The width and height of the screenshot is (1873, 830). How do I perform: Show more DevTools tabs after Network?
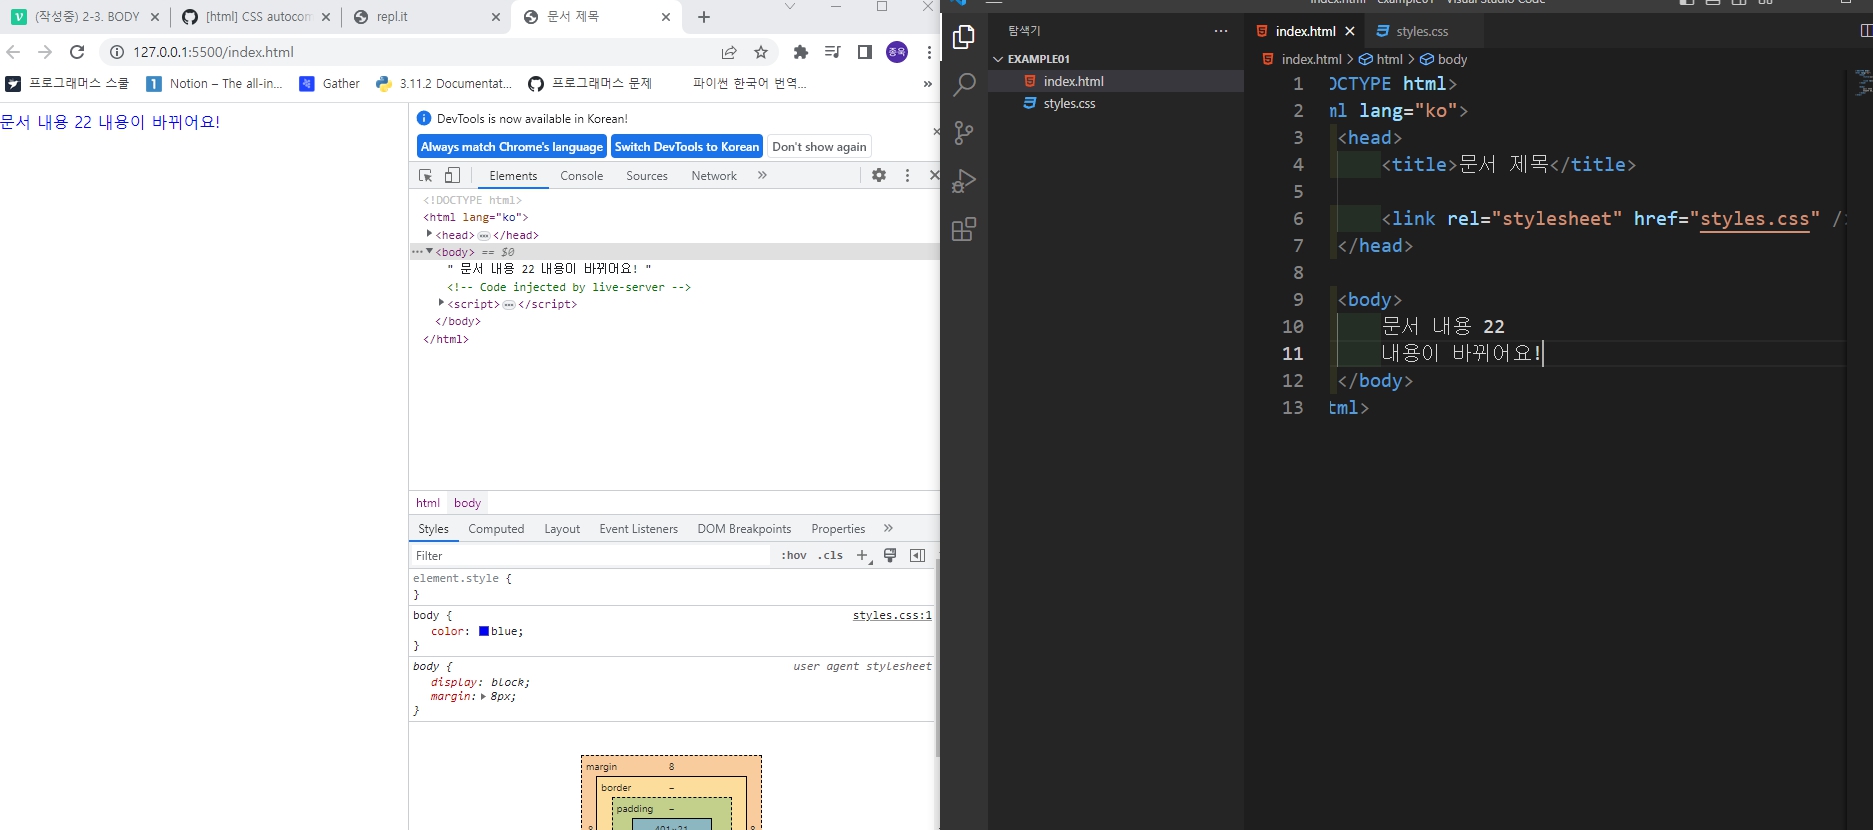pyautogui.click(x=762, y=175)
